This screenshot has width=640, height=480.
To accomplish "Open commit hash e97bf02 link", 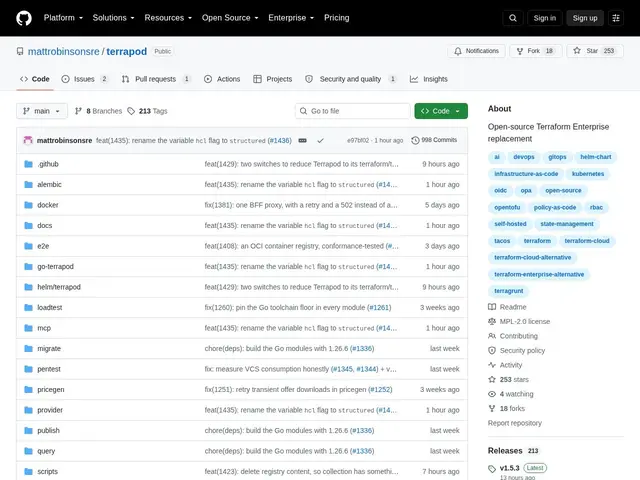I will (358, 140).
